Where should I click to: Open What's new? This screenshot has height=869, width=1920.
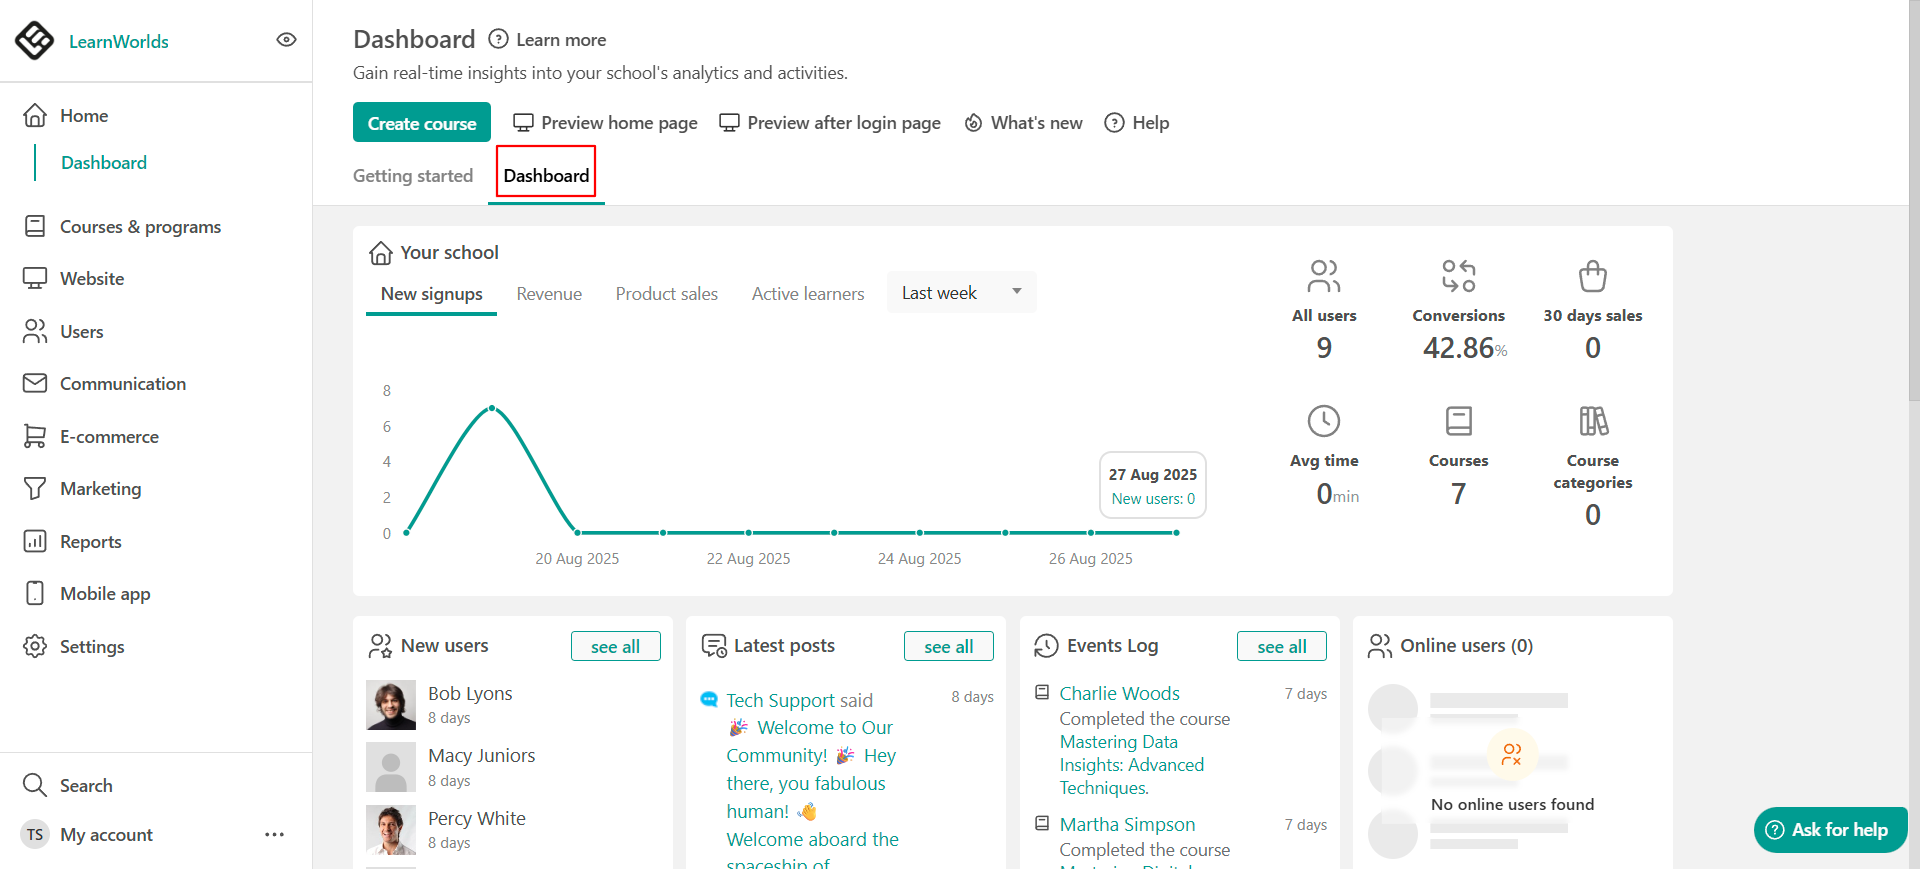point(1023,123)
